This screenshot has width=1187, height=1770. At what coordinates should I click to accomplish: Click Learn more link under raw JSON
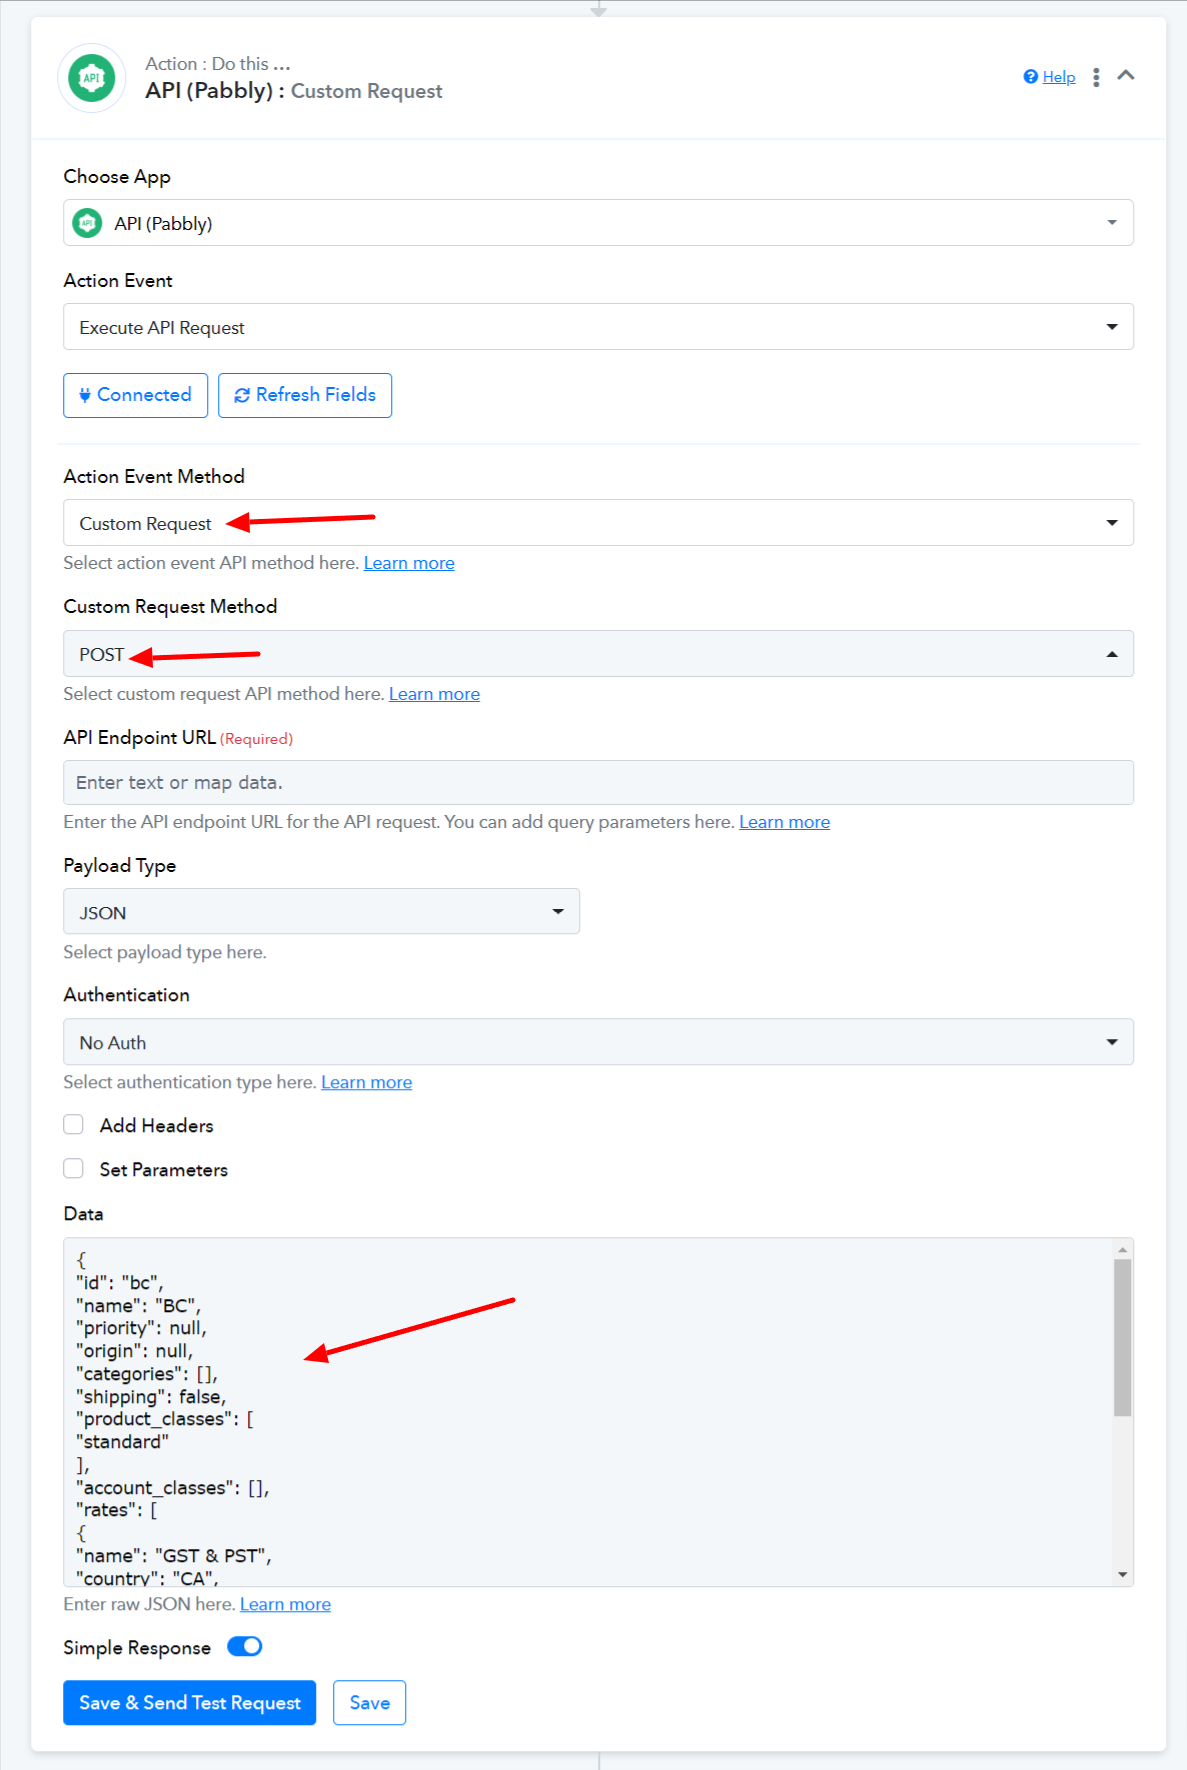[x=285, y=1604]
